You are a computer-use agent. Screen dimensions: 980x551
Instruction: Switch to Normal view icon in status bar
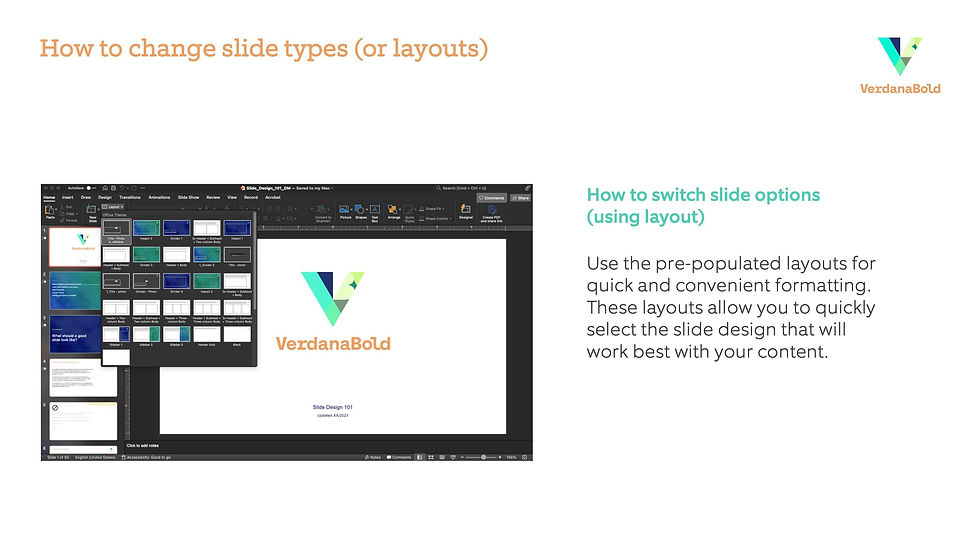coord(419,457)
